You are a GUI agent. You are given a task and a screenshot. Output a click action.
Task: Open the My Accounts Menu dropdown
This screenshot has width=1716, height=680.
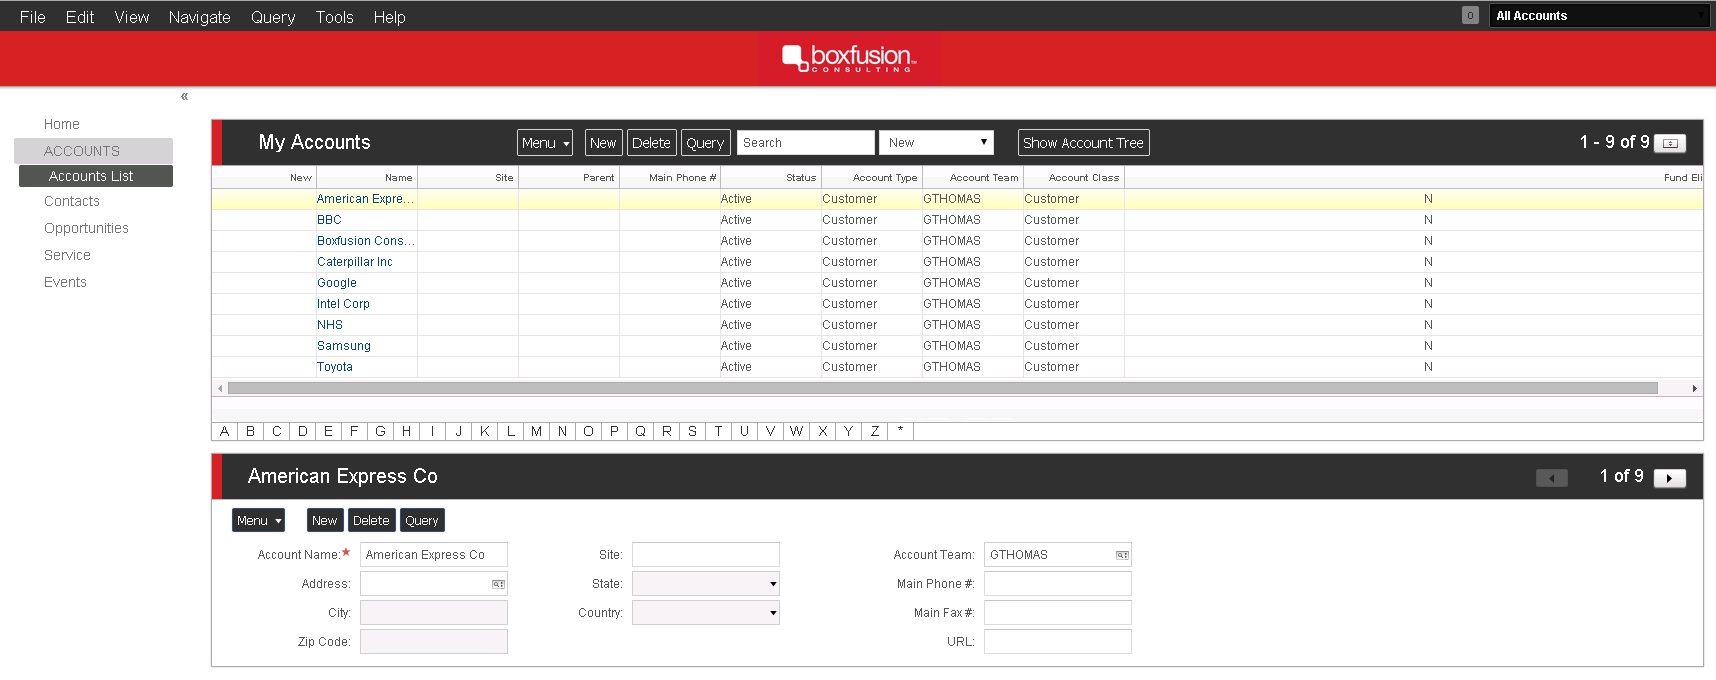tap(545, 143)
